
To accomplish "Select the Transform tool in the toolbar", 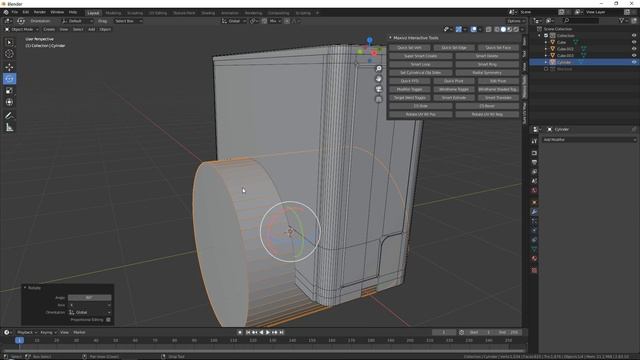I will (9, 102).
